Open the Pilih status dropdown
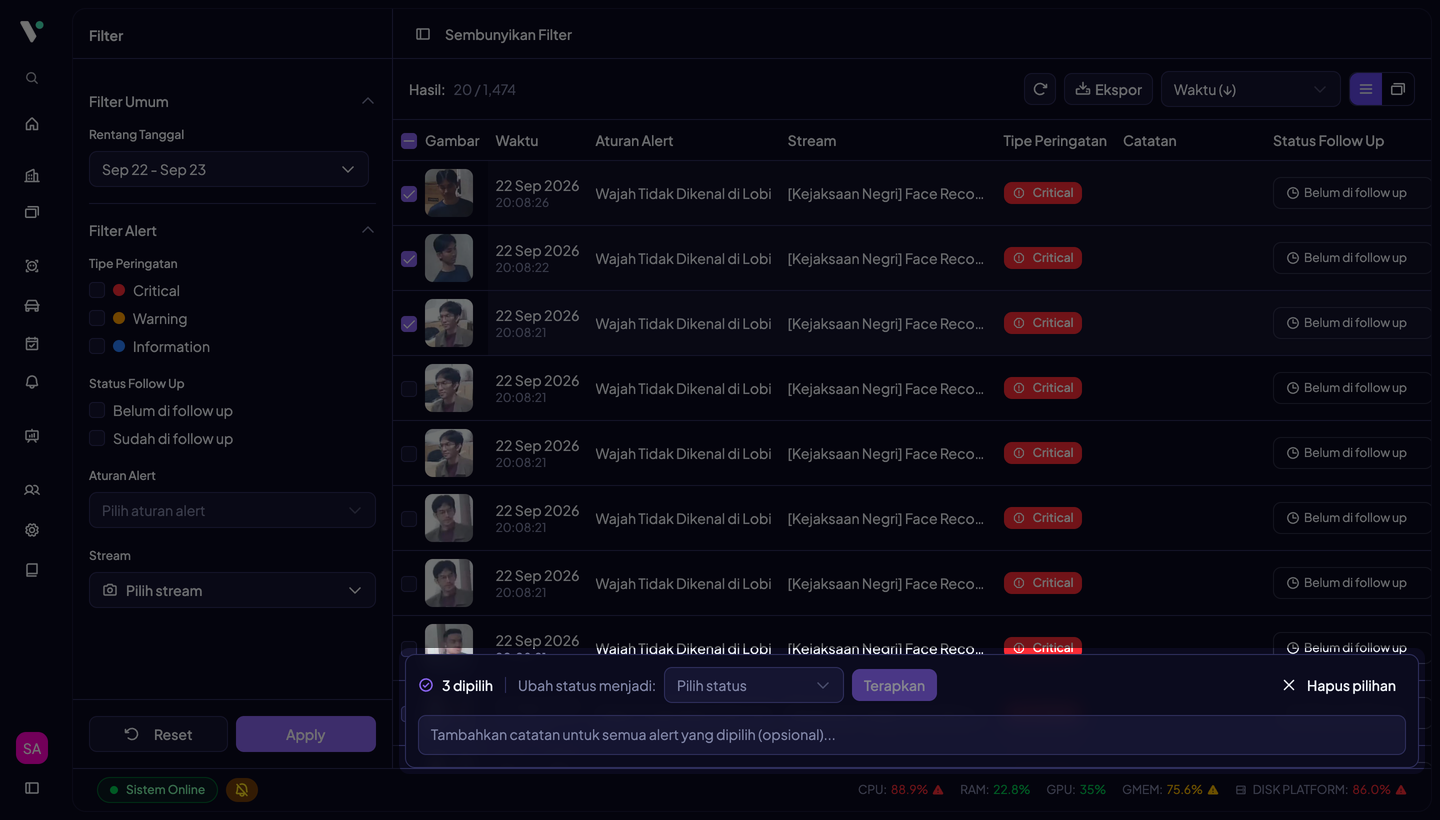Image resolution: width=1440 pixels, height=820 pixels. (x=754, y=685)
